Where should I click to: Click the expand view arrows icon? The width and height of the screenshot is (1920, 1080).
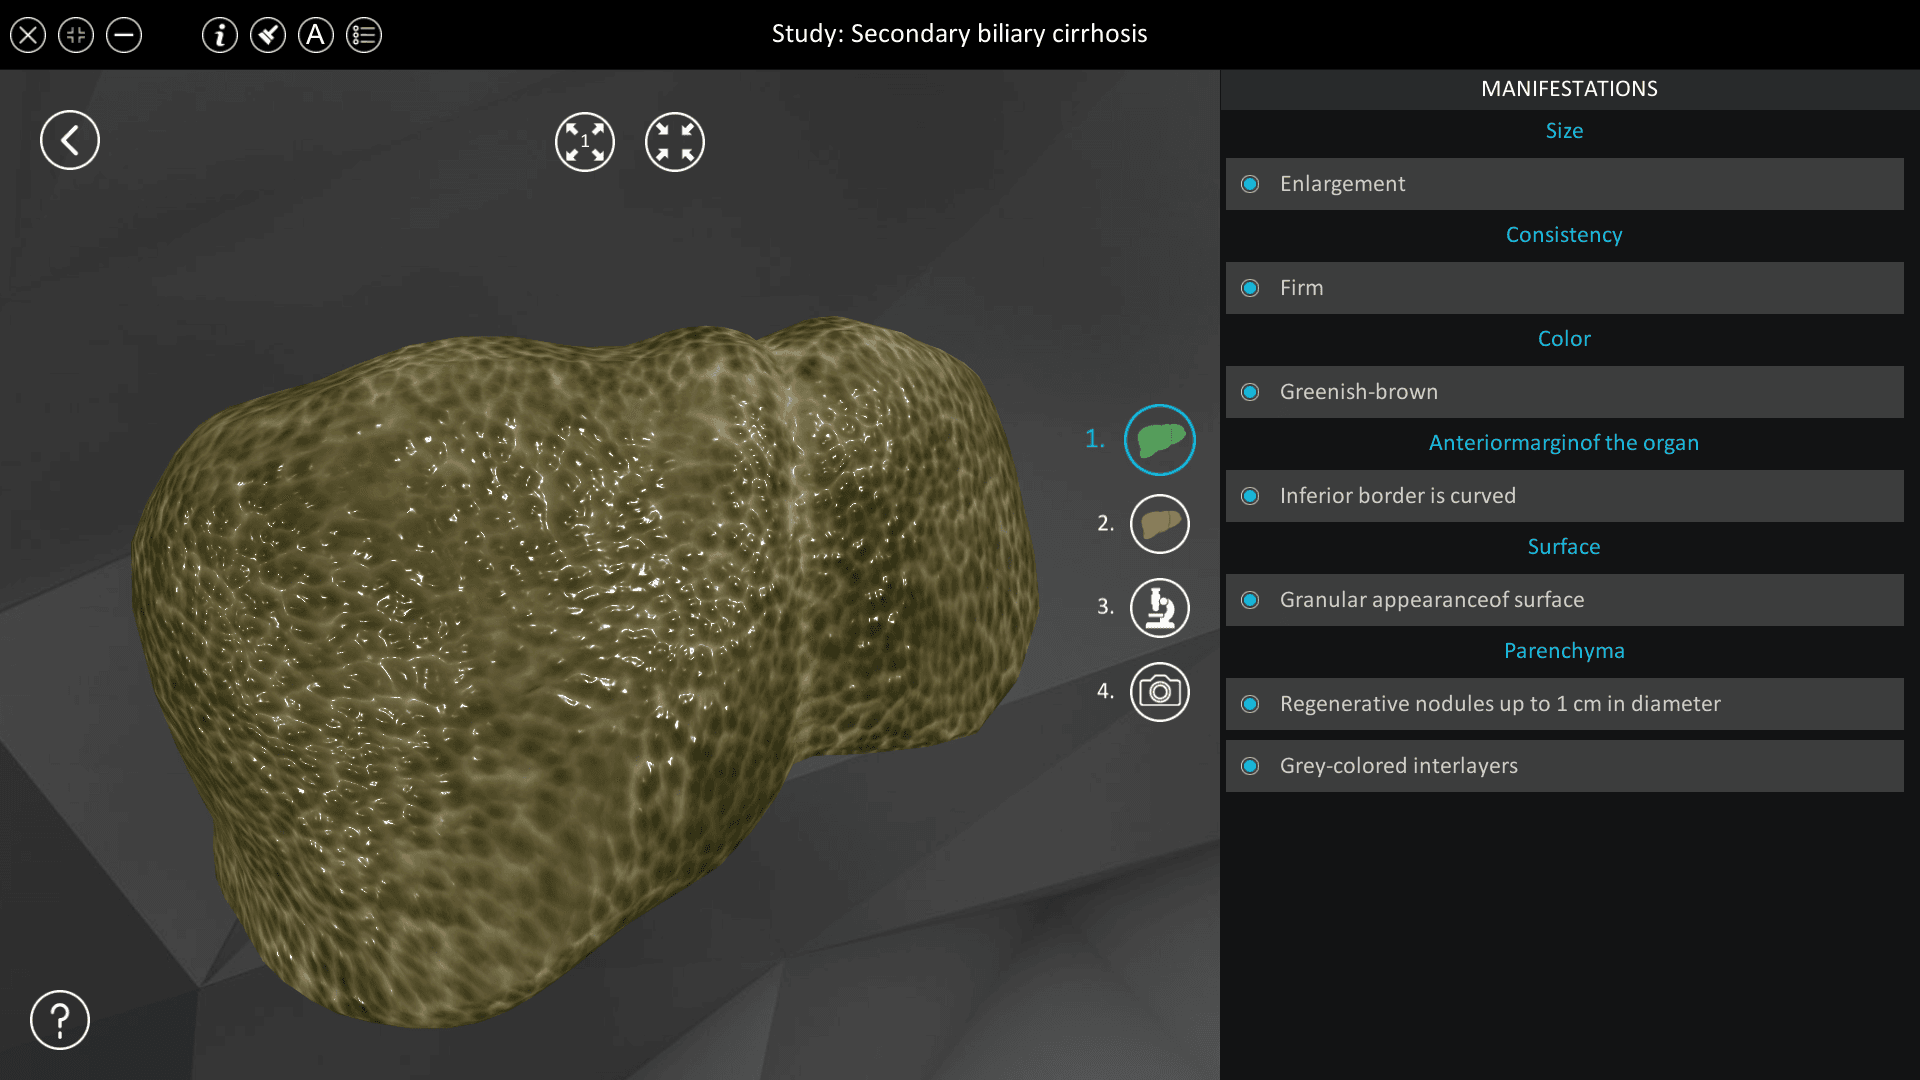pyautogui.click(x=585, y=142)
